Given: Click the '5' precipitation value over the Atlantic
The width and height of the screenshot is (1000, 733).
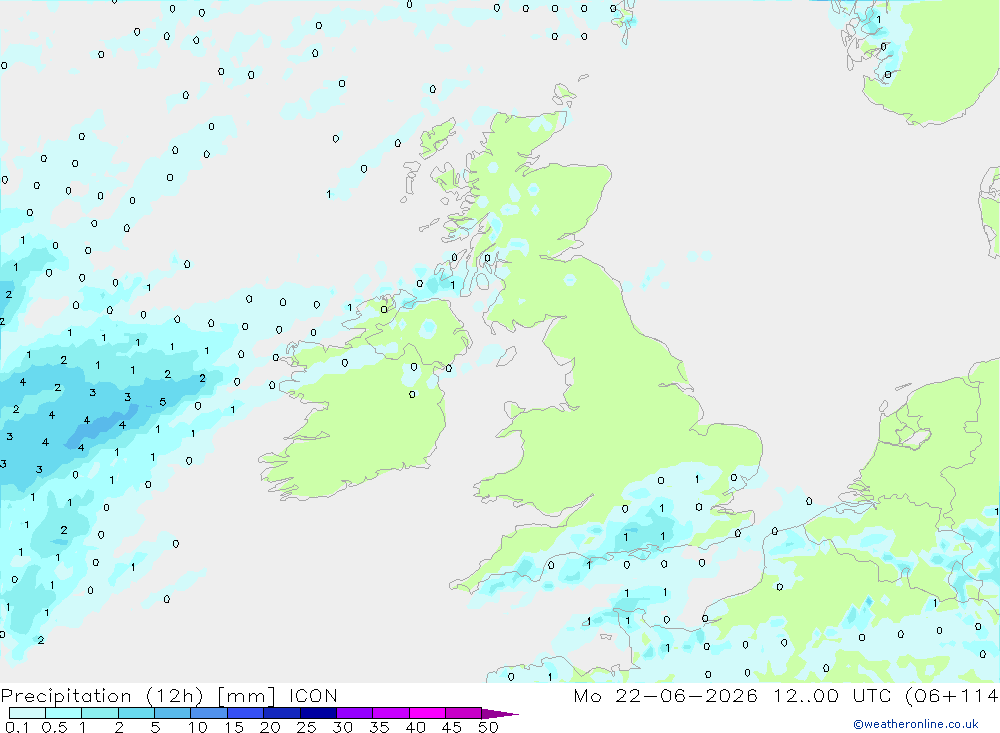Looking at the screenshot, I should coord(163,402).
